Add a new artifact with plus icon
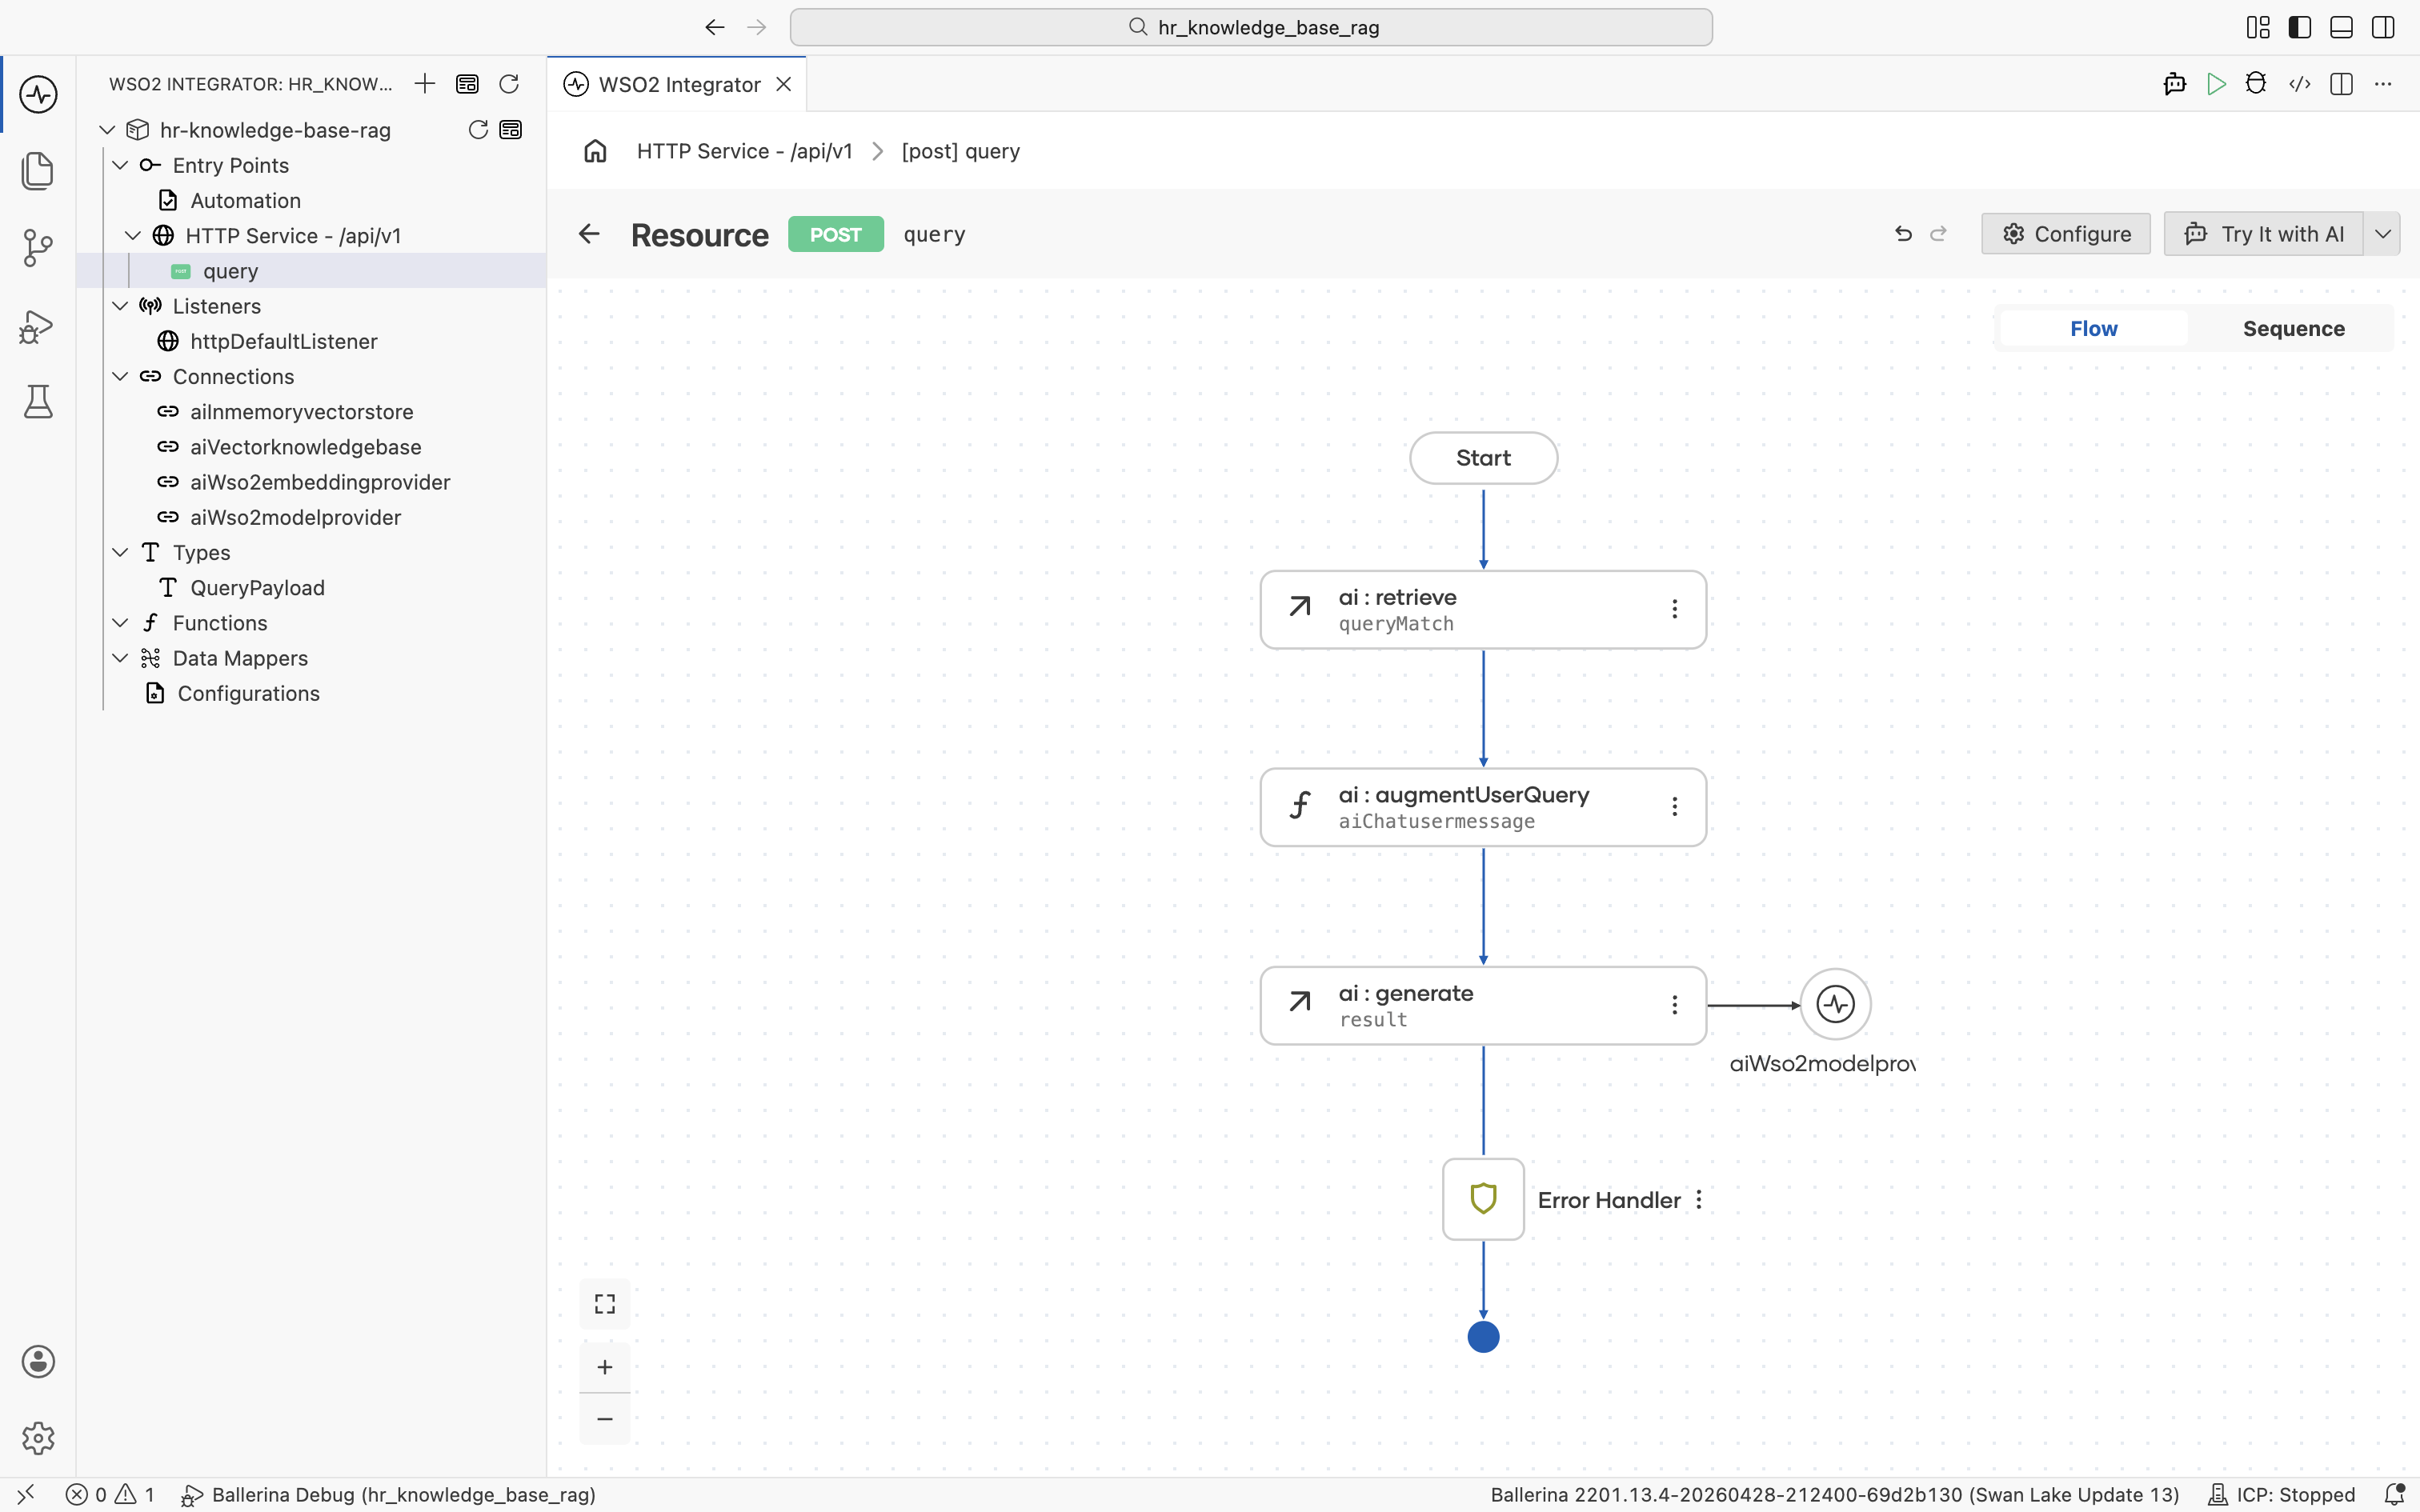The width and height of the screenshot is (2420, 1512). (x=425, y=84)
